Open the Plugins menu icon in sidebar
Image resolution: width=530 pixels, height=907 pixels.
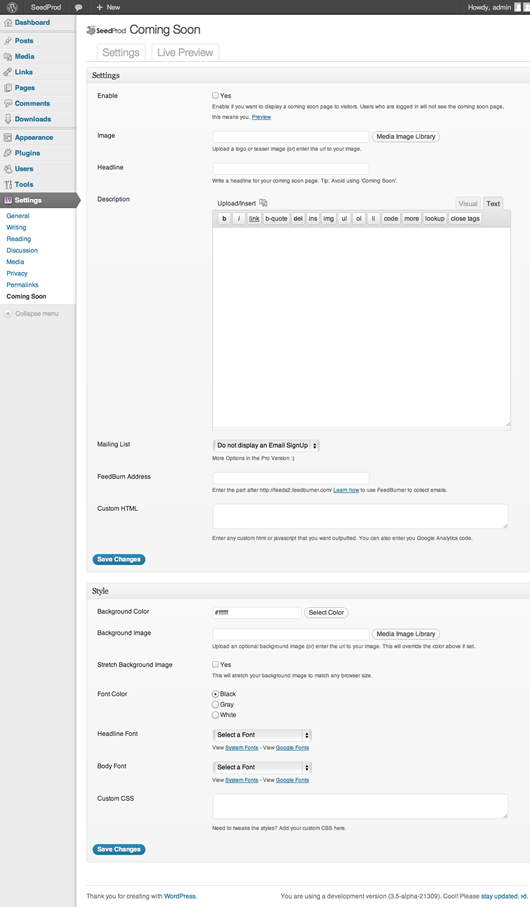(8, 153)
